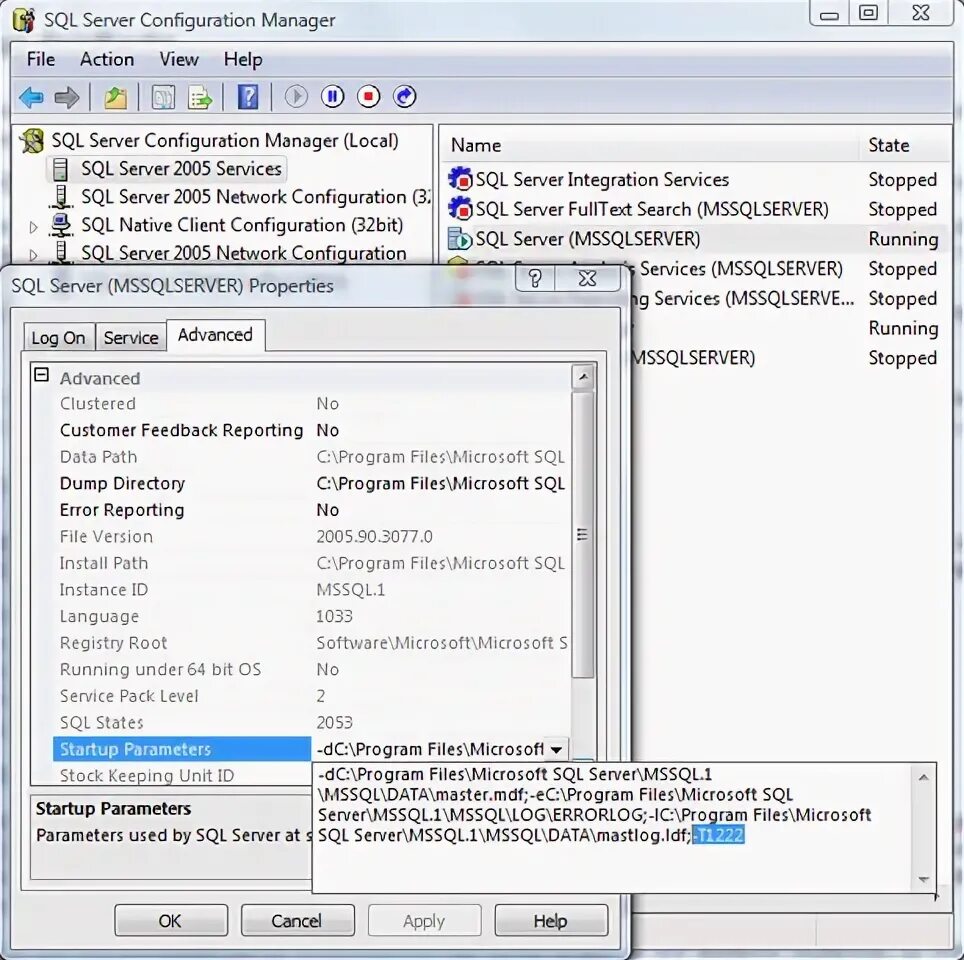Select the Error Reporting property
The width and height of the screenshot is (964, 960).
point(122,510)
